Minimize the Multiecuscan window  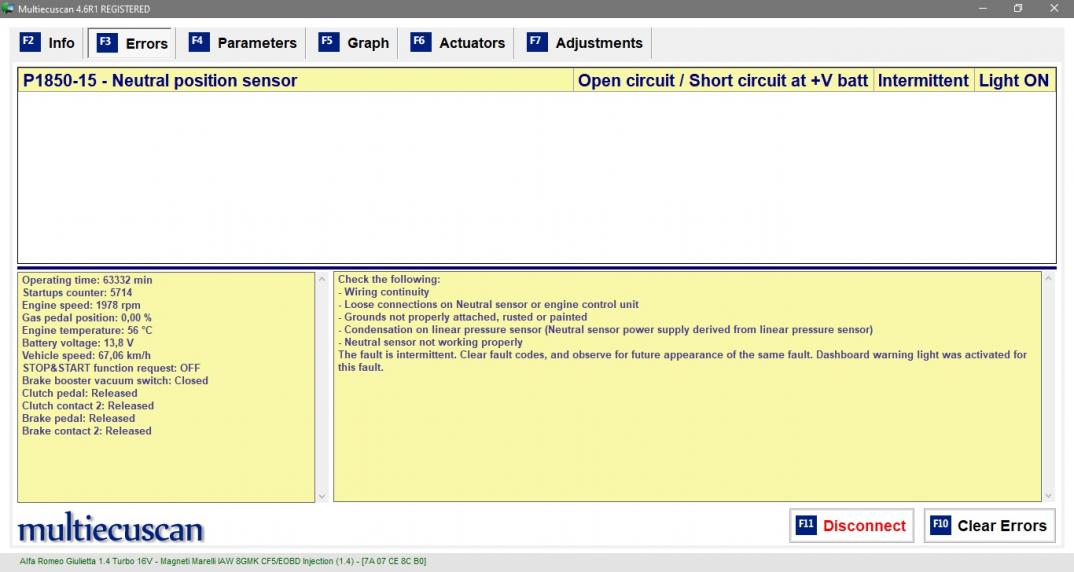pyautogui.click(x=983, y=8)
